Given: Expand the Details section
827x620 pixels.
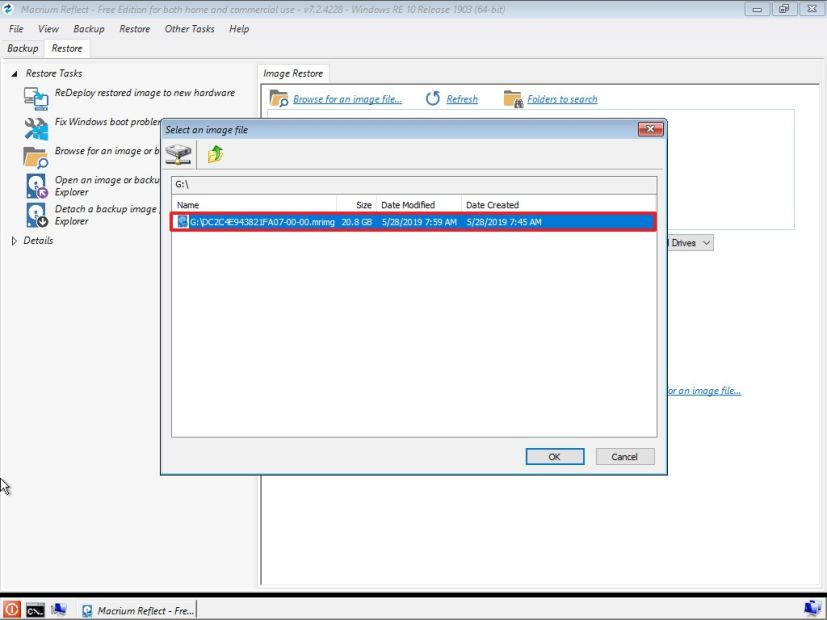Looking at the screenshot, I should (x=13, y=240).
